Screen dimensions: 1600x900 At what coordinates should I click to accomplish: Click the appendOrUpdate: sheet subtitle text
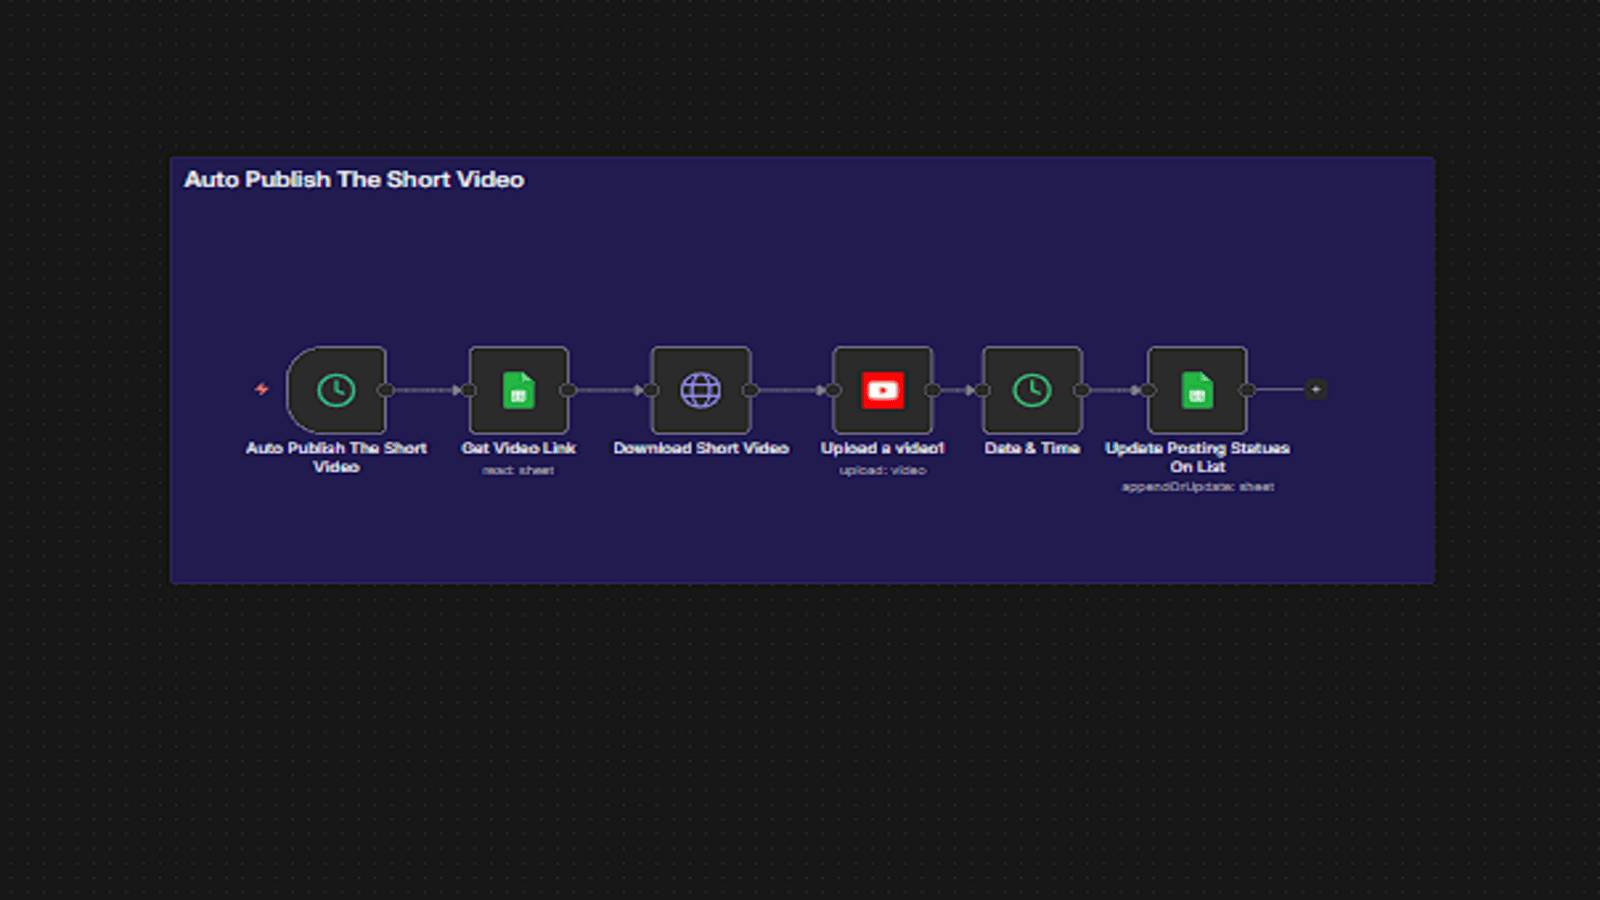(1196, 487)
